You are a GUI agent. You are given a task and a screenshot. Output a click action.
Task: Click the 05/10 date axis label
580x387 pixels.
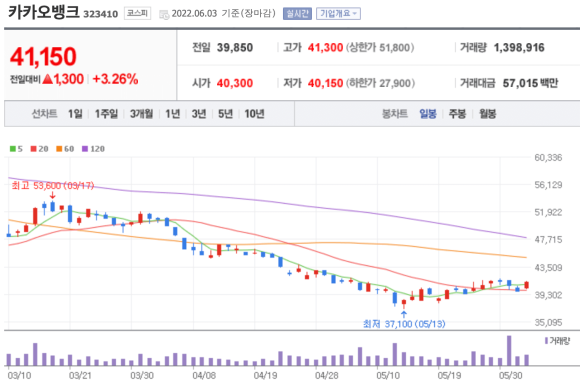tap(388, 376)
